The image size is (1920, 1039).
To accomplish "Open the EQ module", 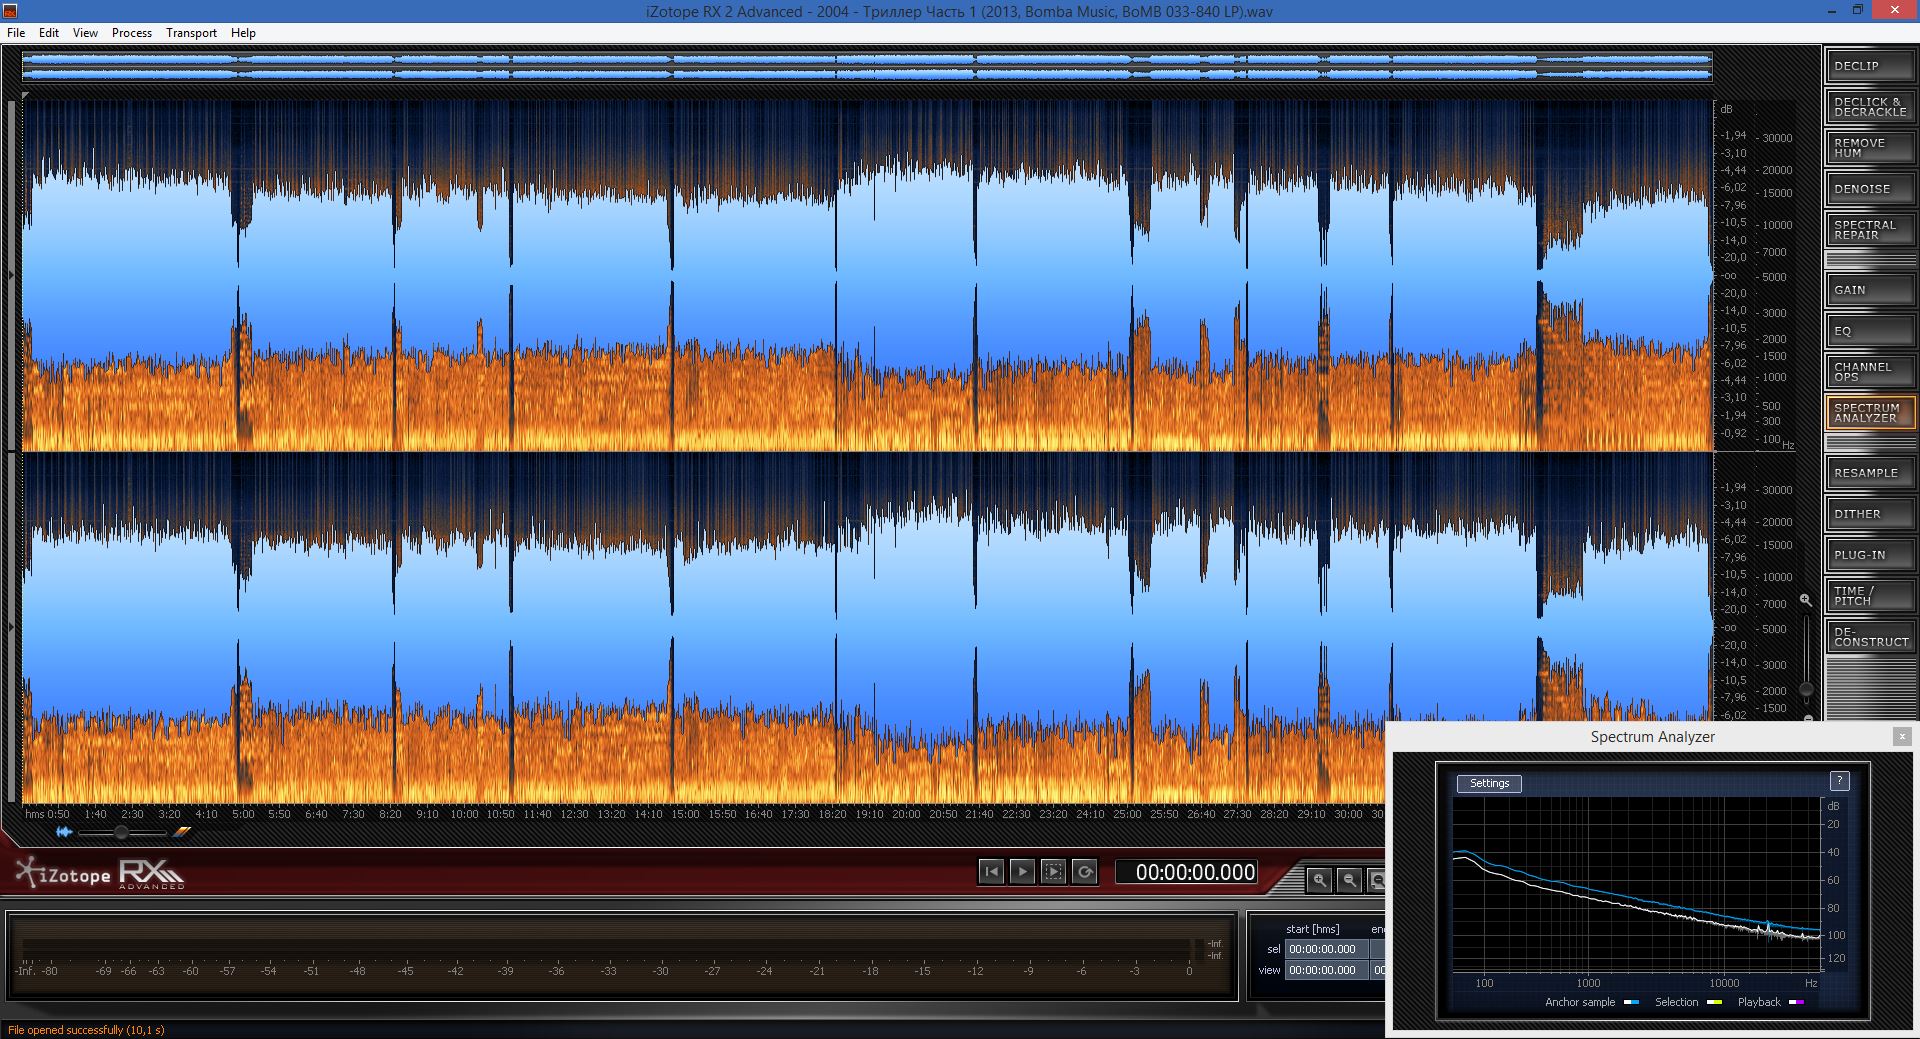I will point(1869,331).
